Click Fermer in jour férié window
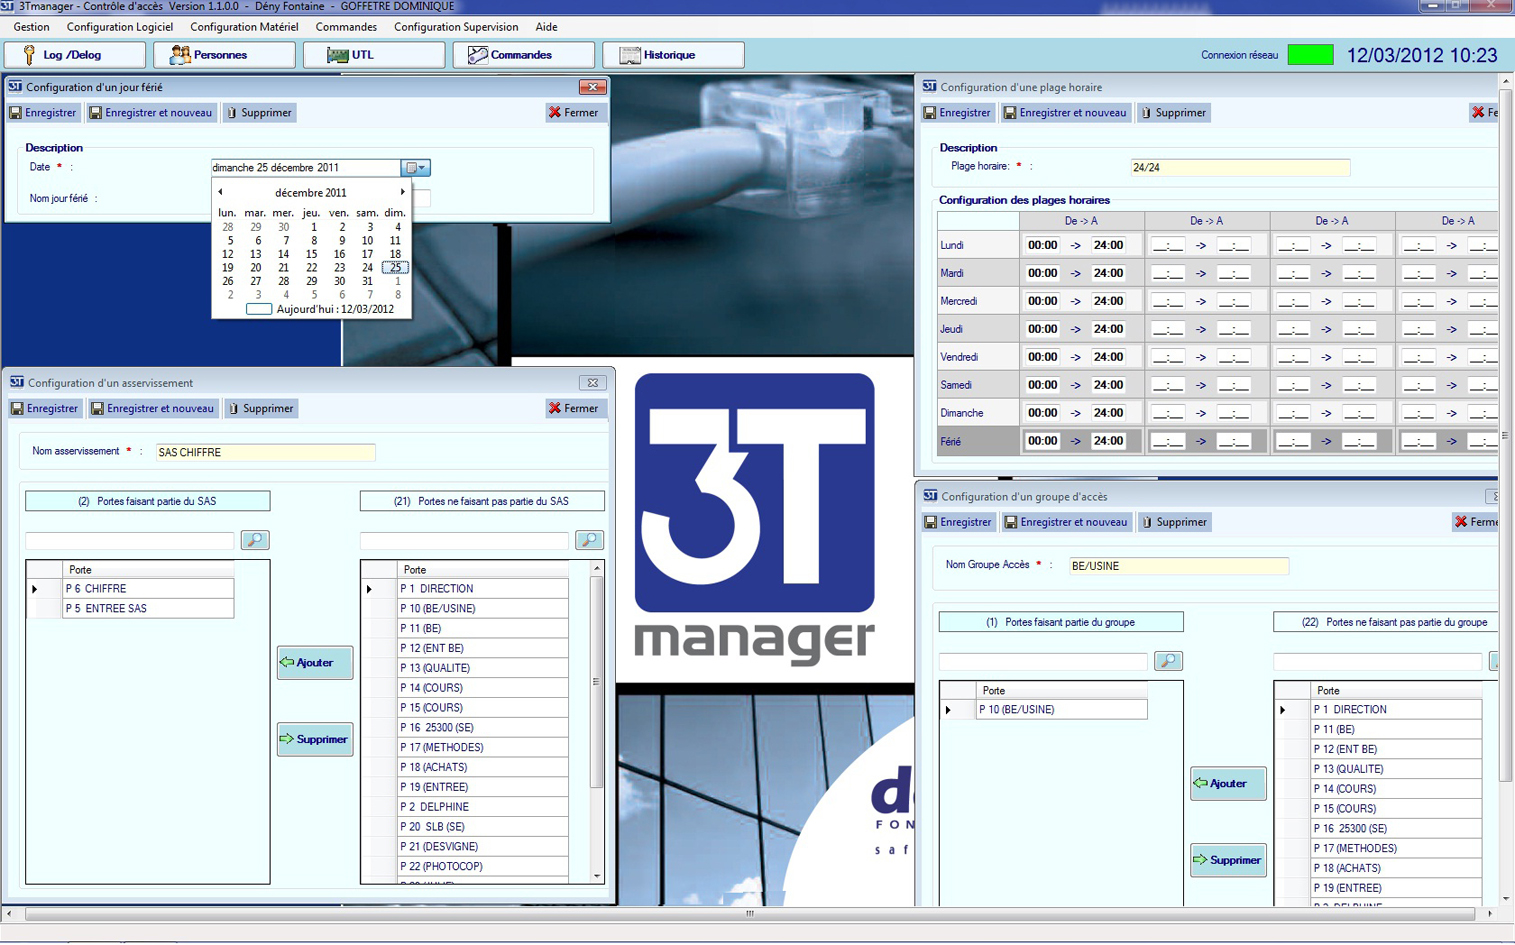This screenshot has width=1515, height=945. pyautogui.click(x=574, y=113)
